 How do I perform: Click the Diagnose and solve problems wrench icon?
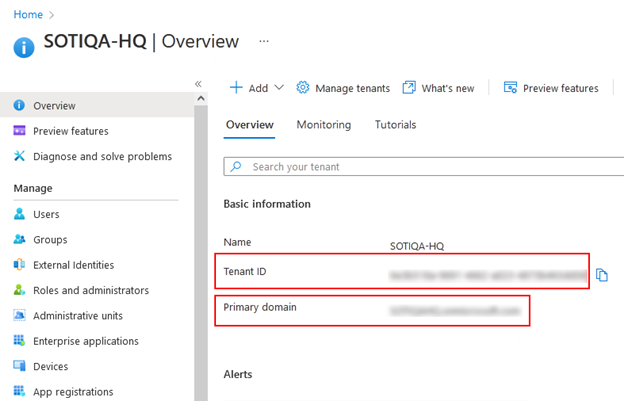point(19,156)
